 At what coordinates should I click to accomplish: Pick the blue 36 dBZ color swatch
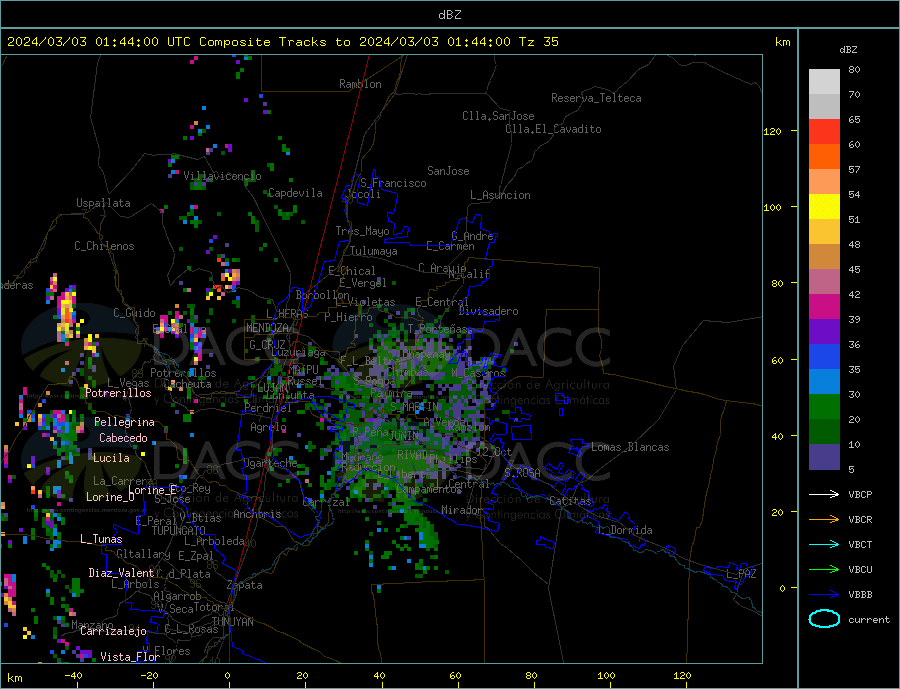(x=824, y=357)
